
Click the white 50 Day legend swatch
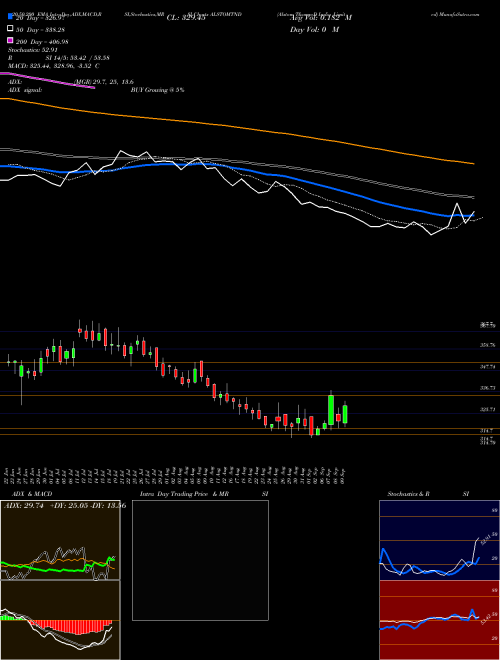click(x=11, y=29)
